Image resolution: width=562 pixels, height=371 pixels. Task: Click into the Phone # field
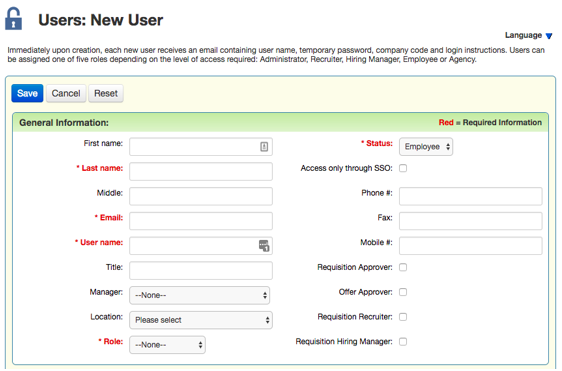point(471,196)
